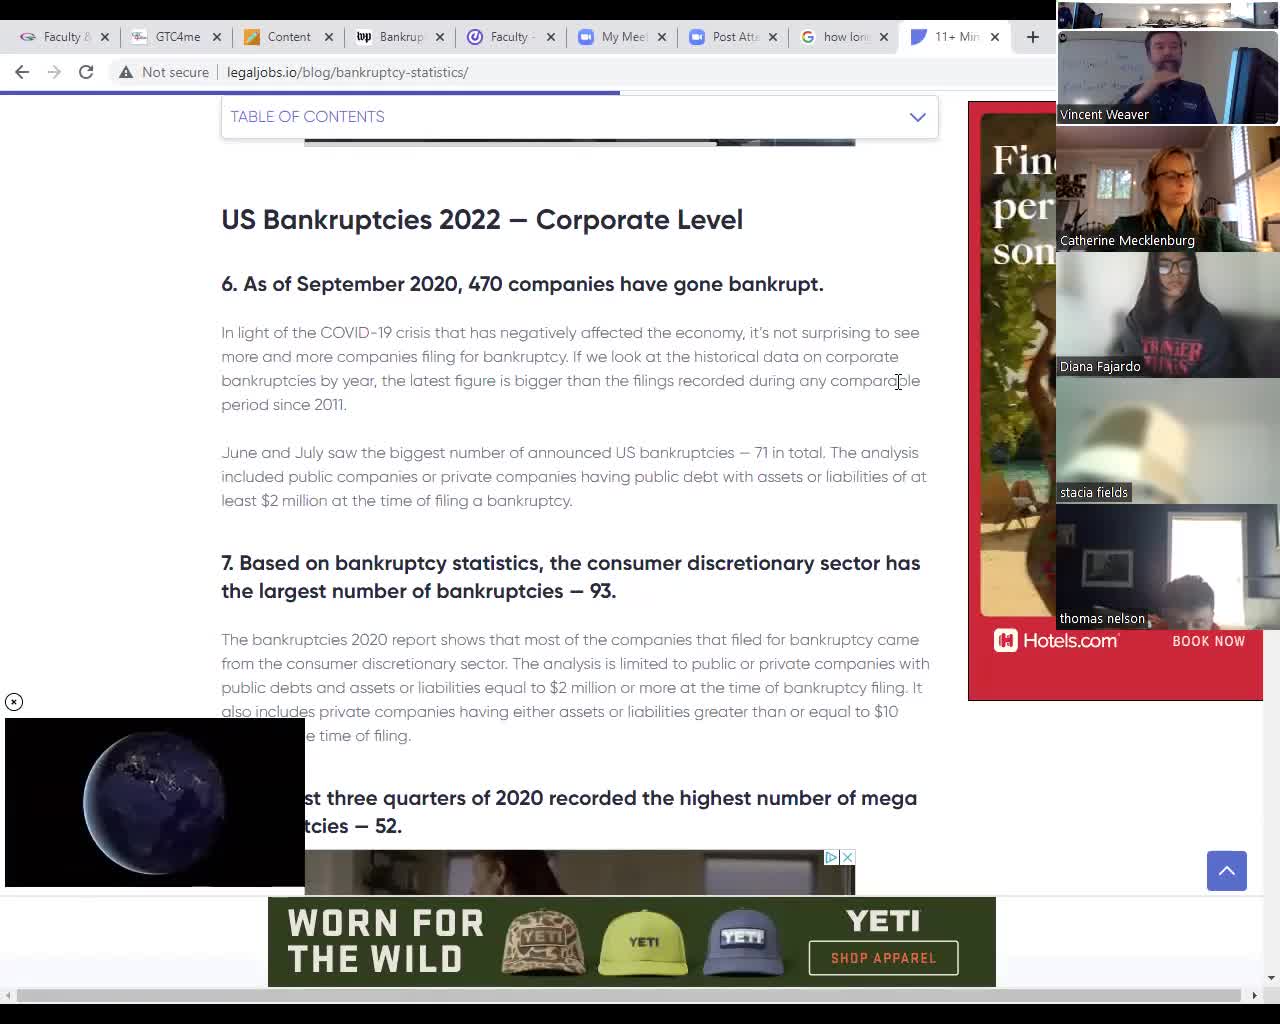The height and width of the screenshot is (1024, 1280).
Task: Close the floating globe video overlay
Action: pos(14,702)
